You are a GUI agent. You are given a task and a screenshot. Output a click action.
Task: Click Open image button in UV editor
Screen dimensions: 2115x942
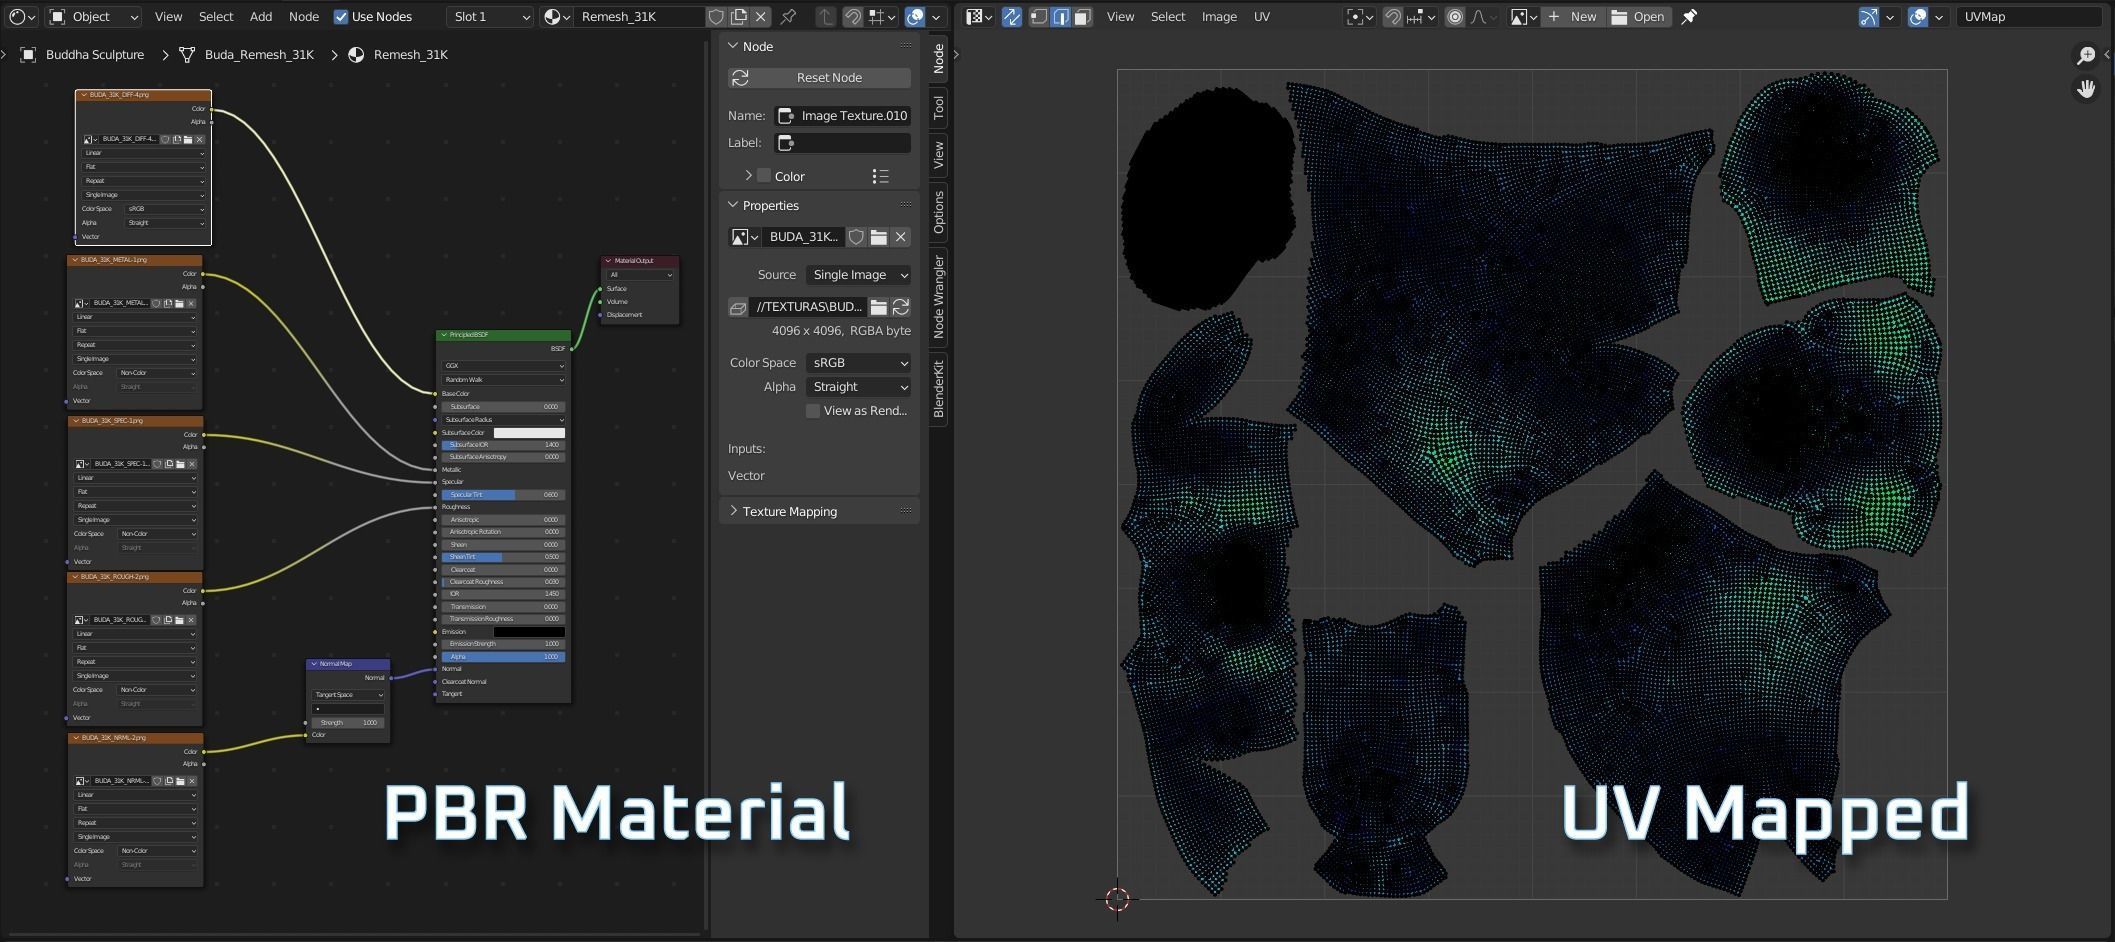pyautogui.click(x=1638, y=17)
